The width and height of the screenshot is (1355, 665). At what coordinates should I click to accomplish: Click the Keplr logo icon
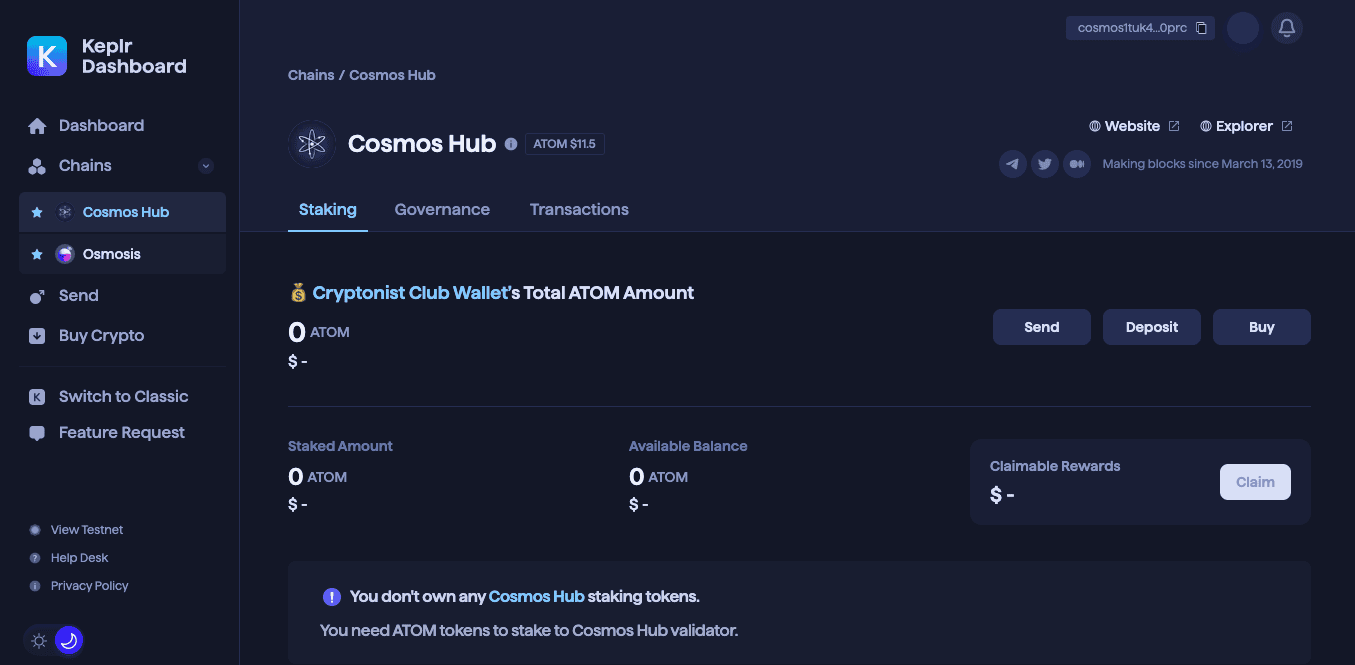47,56
